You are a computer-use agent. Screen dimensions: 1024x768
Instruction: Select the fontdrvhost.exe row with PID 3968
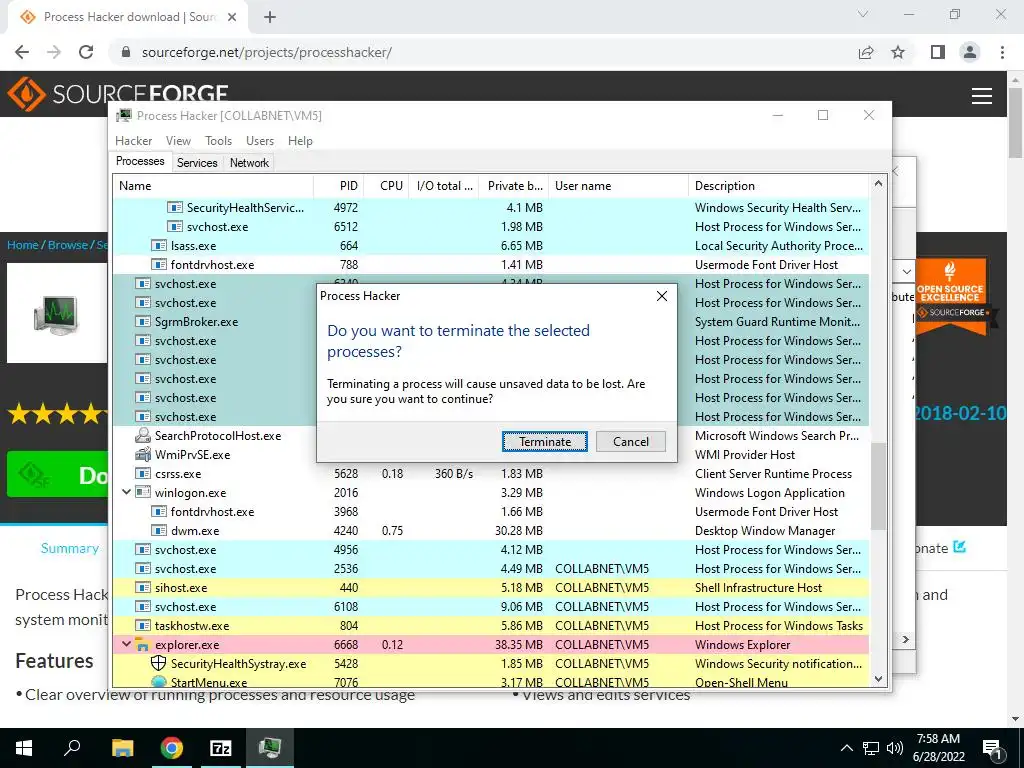pyautogui.click(x=491, y=511)
